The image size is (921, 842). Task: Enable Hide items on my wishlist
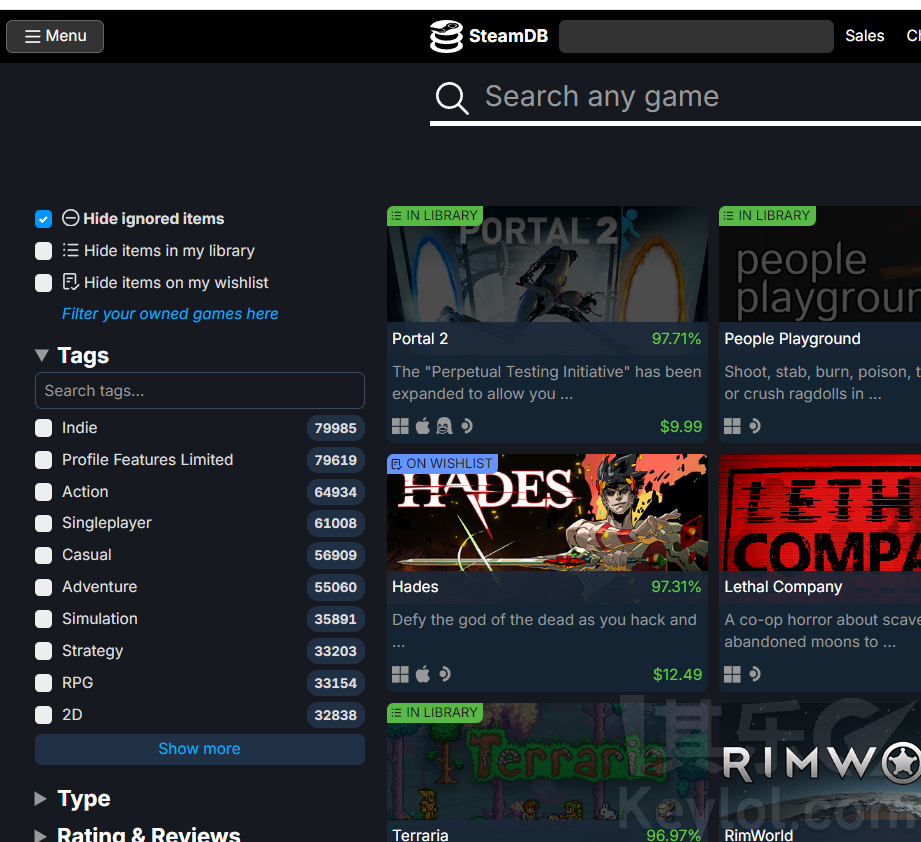pyautogui.click(x=43, y=283)
